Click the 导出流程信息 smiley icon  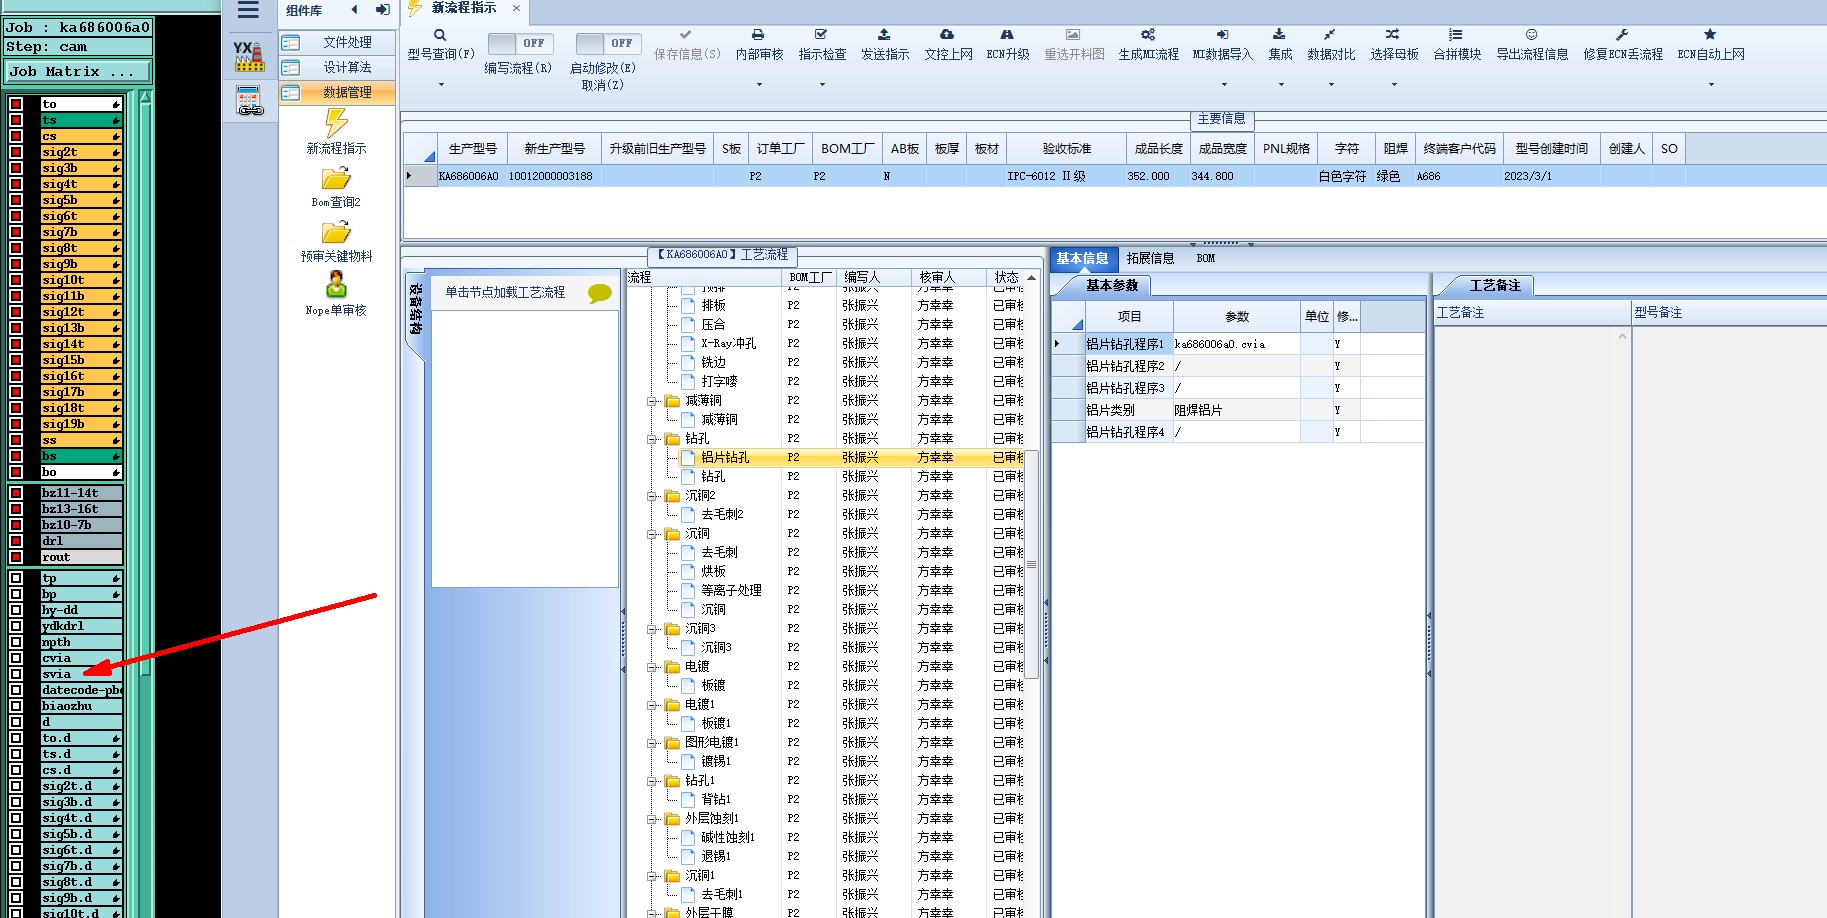click(1531, 35)
